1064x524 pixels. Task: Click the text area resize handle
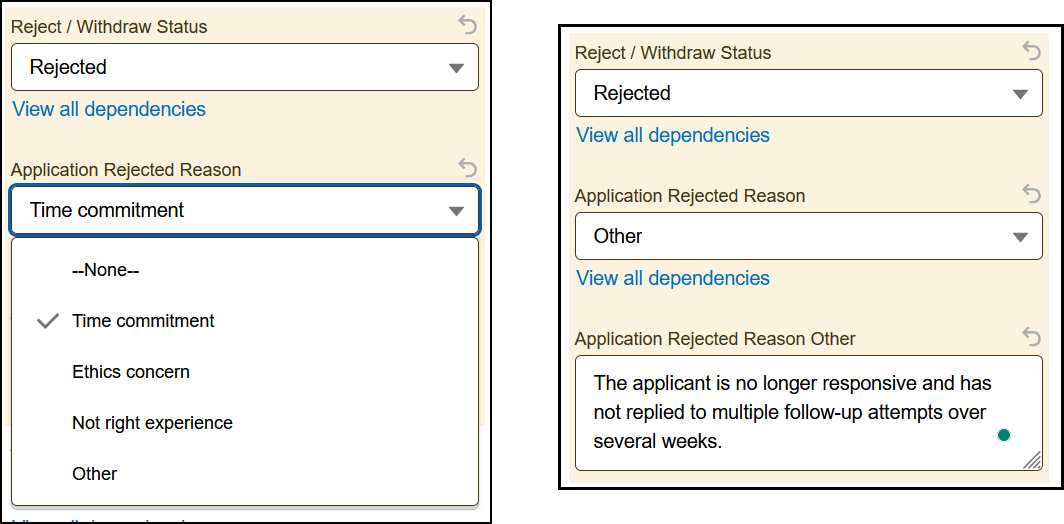pos(1033,460)
